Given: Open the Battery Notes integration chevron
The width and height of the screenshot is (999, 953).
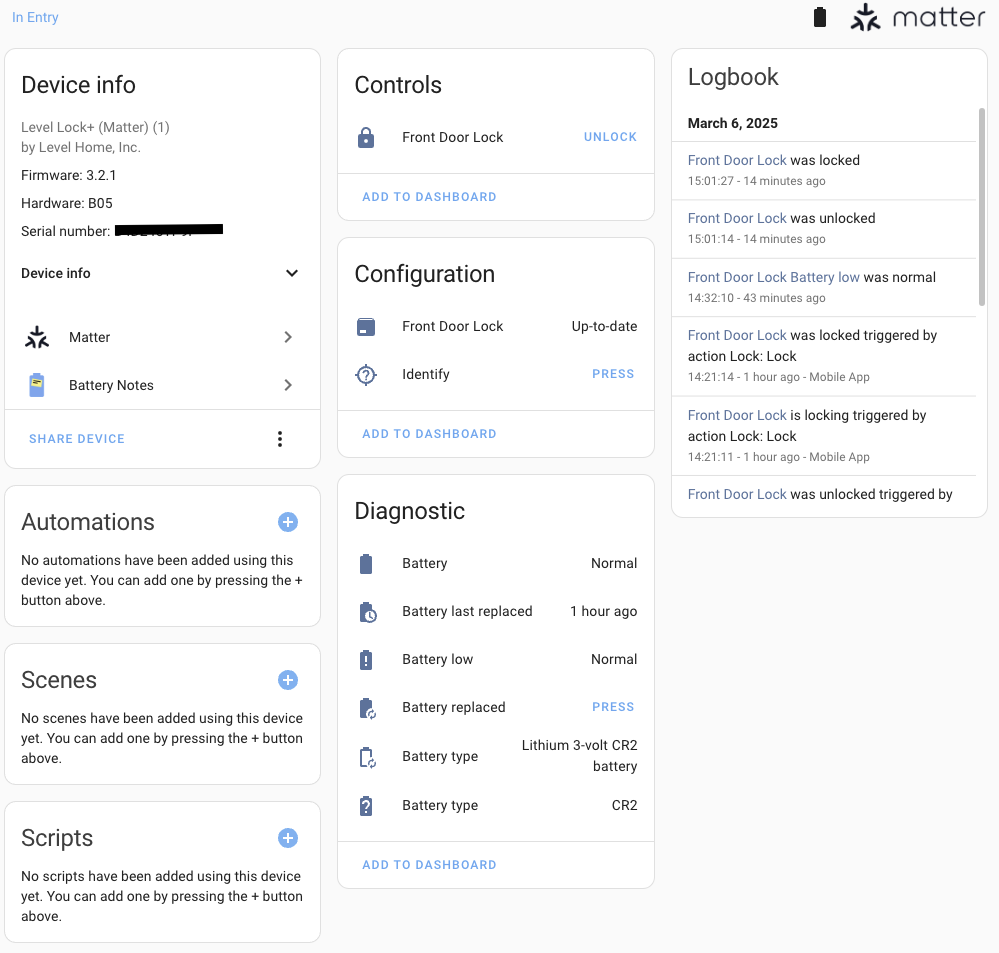Looking at the screenshot, I should pos(288,385).
